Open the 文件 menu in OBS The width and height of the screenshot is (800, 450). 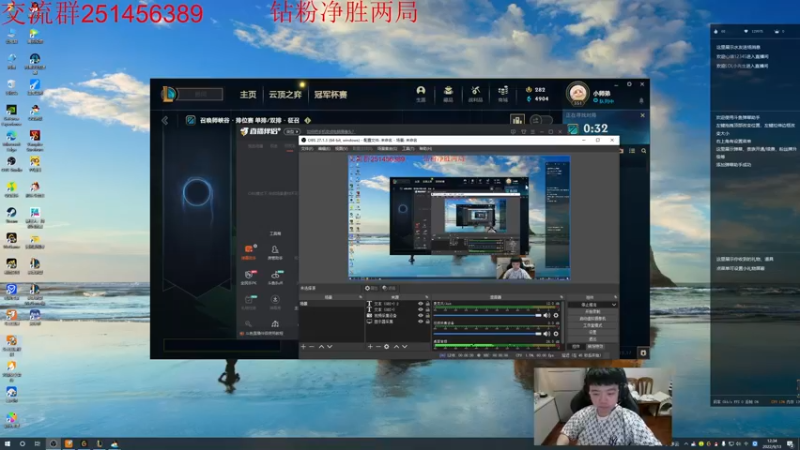(x=307, y=149)
